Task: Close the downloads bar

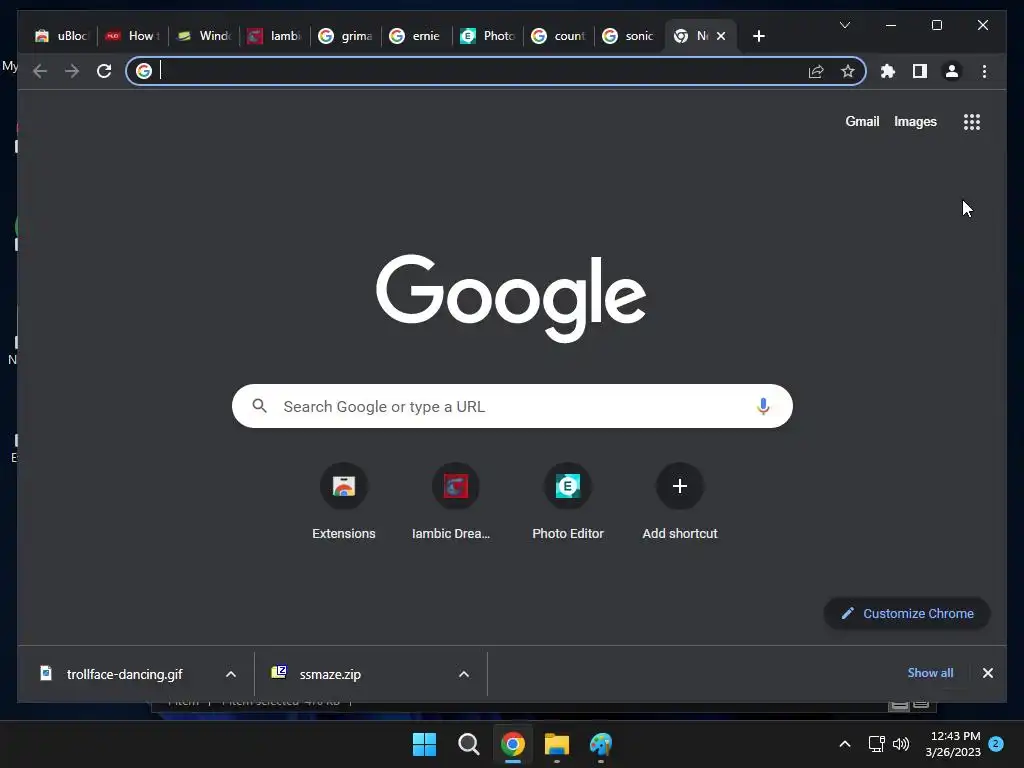Action: point(987,673)
